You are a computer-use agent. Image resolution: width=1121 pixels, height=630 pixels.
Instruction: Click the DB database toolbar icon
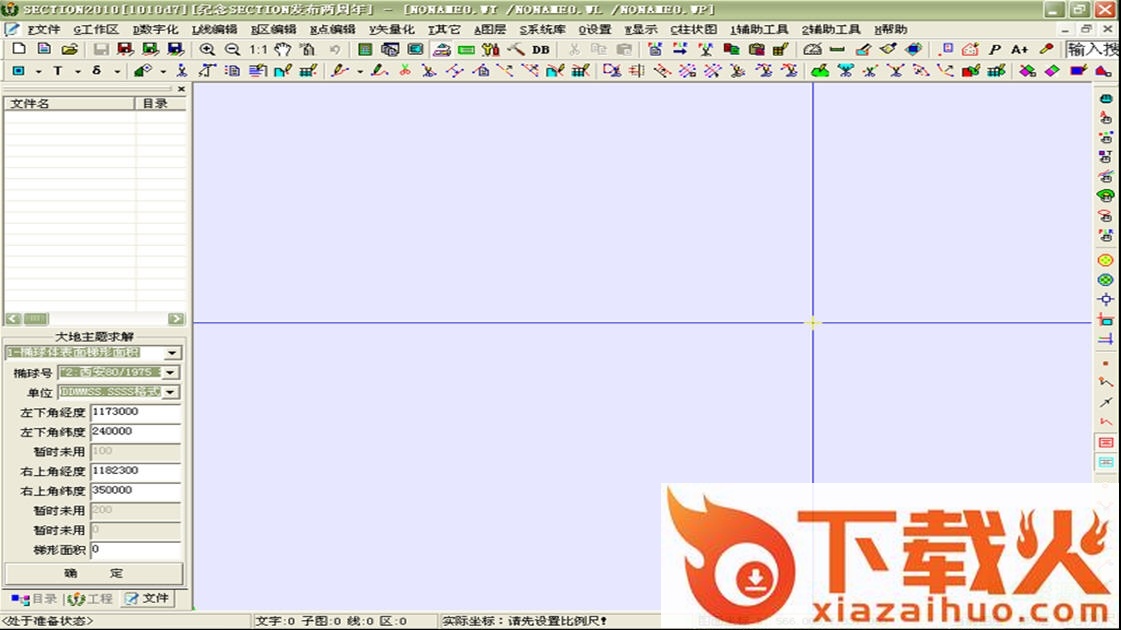pos(541,49)
